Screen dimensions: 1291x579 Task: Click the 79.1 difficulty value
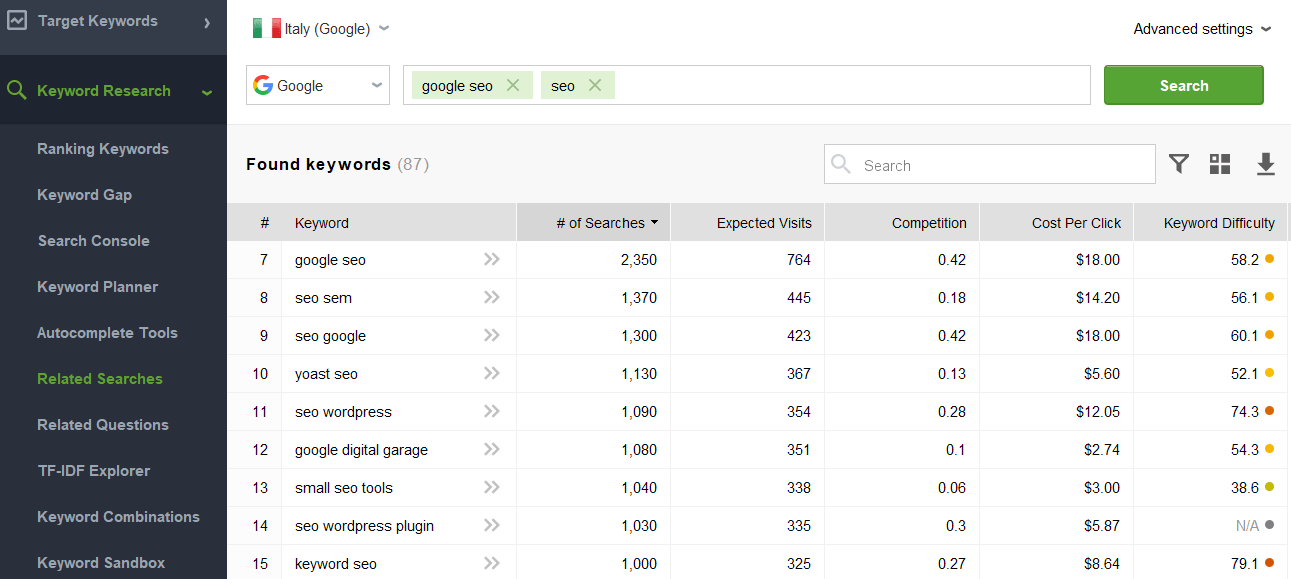(x=1244, y=564)
